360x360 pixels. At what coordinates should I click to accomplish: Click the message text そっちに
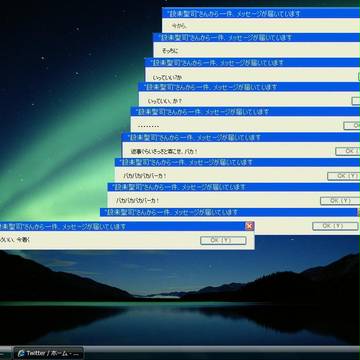point(170,51)
